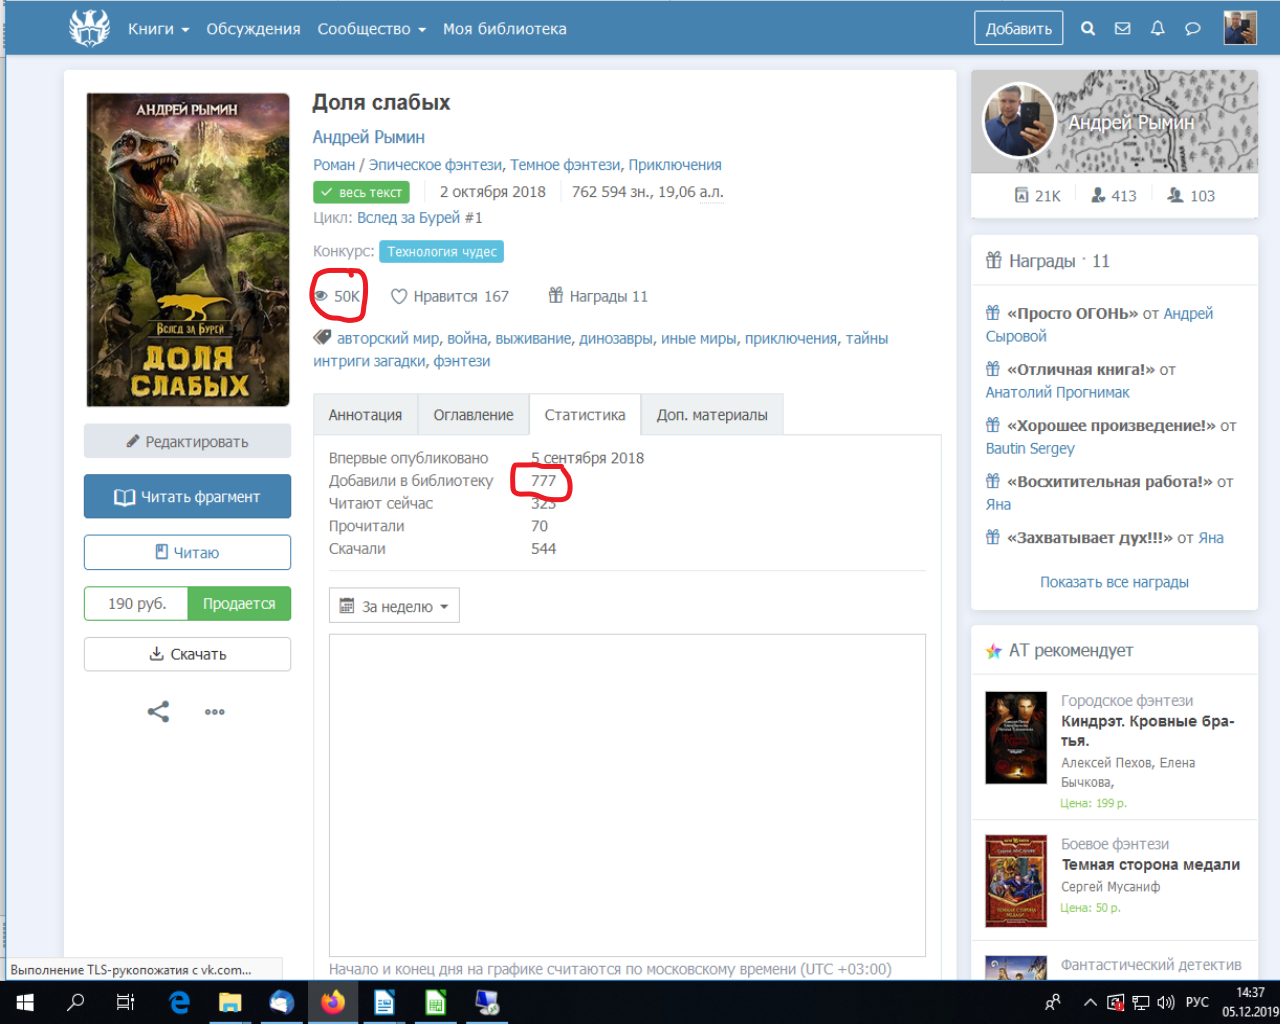Click the share icon below Download
This screenshot has height=1024, width=1280.
pyautogui.click(x=158, y=712)
